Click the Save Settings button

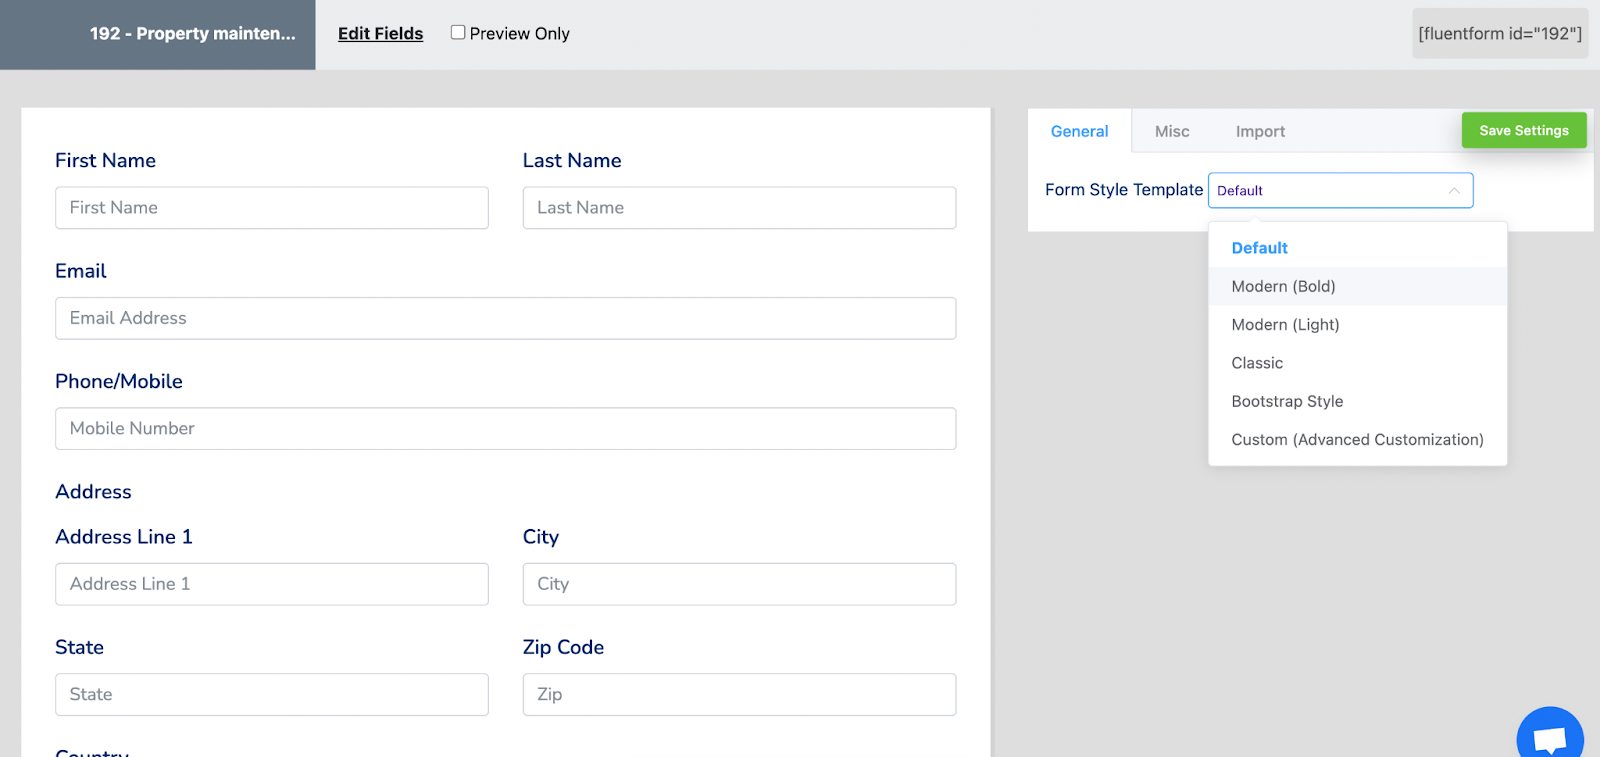point(1523,131)
